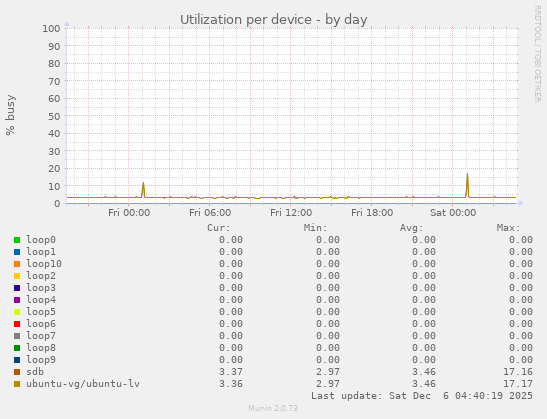Click the loop4 purple color swatch
This screenshot has width=547, height=419.
pyautogui.click(x=17, y=300)
